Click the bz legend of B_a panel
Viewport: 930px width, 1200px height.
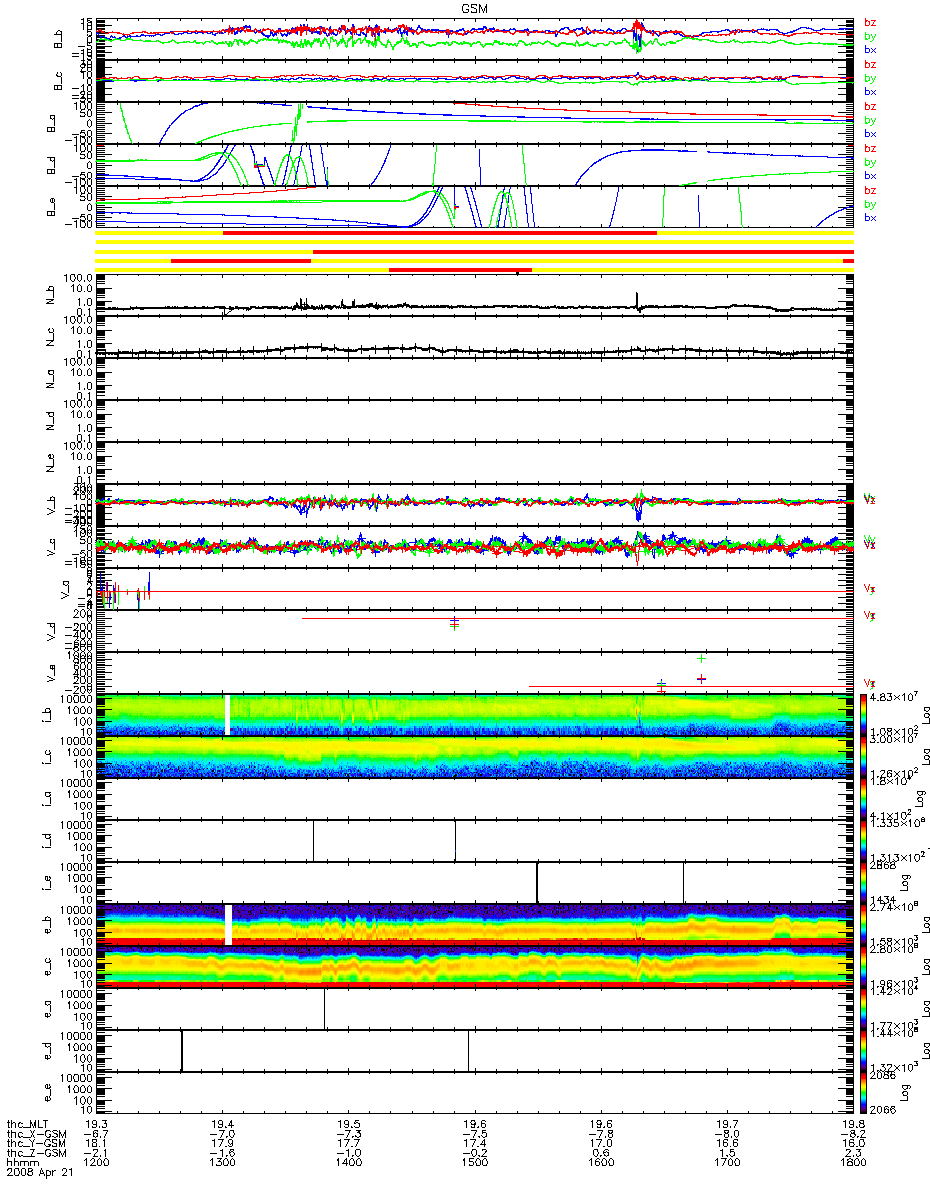click(870, 106)
